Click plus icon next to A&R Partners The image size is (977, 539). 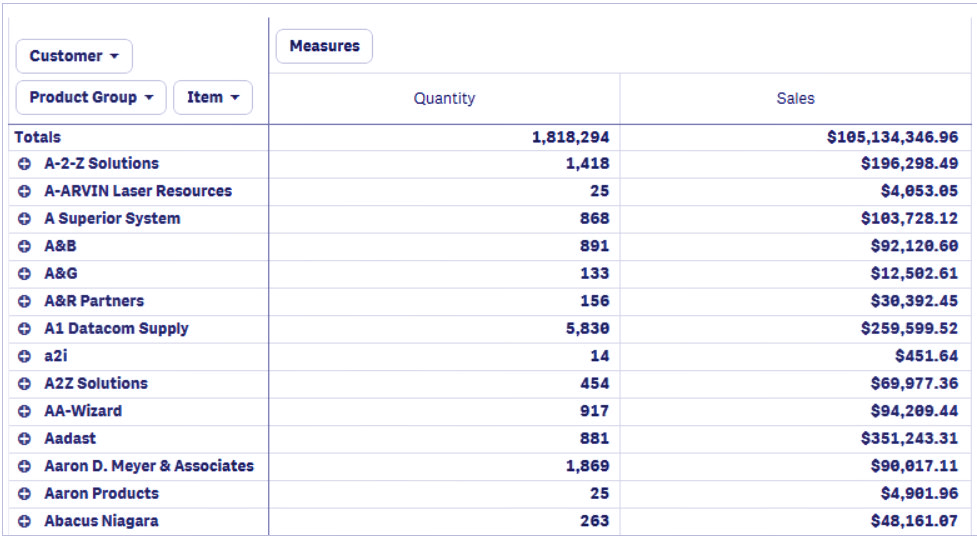pos(24,301)
